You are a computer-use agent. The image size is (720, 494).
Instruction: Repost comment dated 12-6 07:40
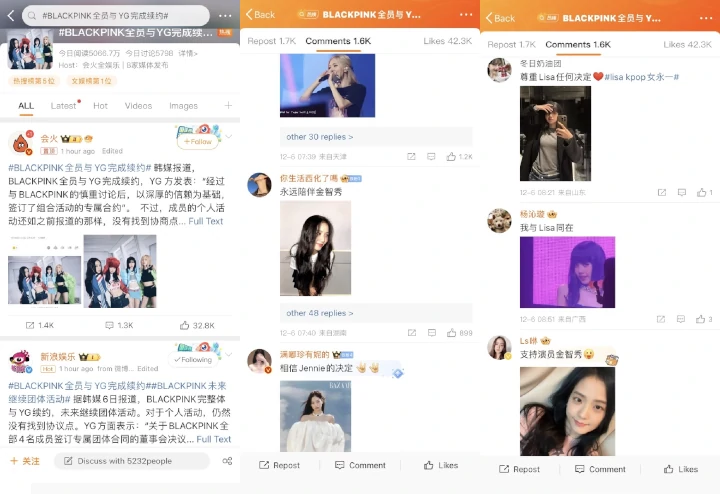(412, 333)
